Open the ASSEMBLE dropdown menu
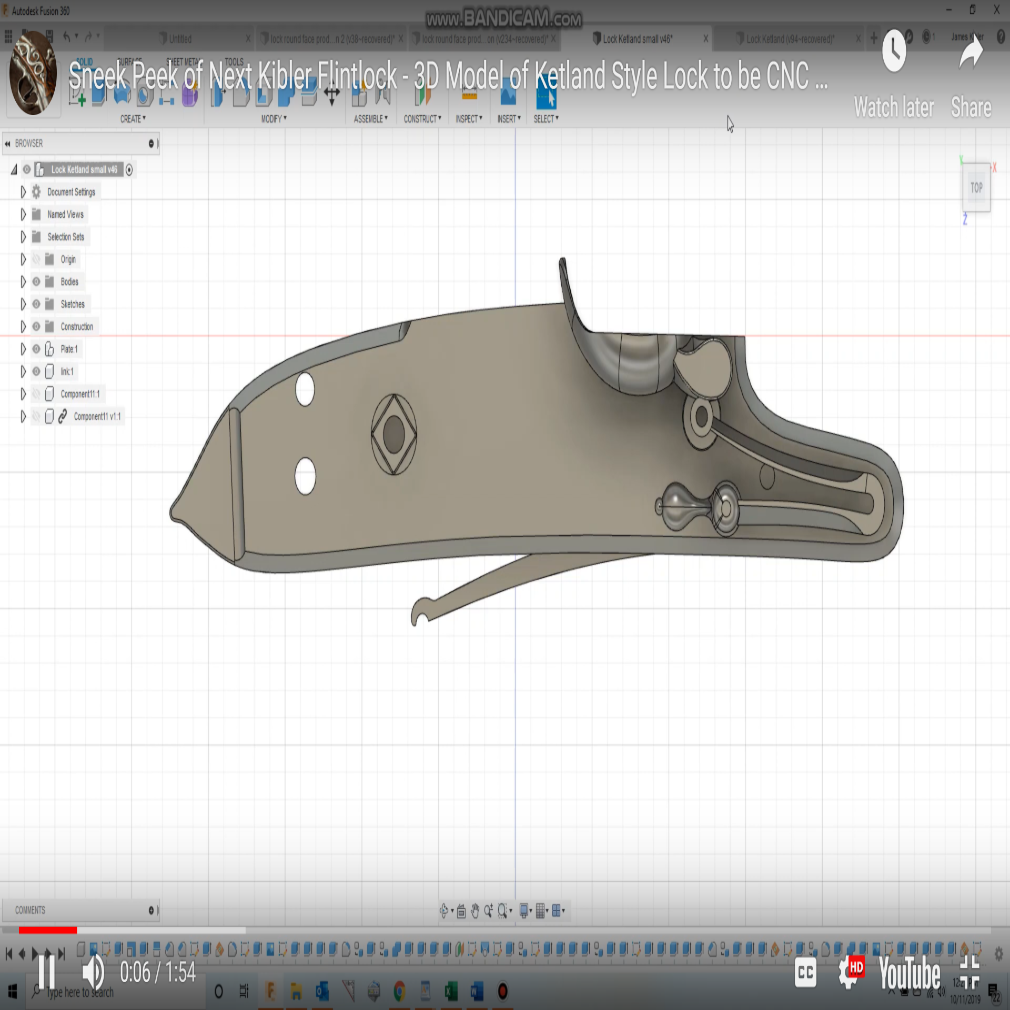Viewport: 1010px width, 1010px height. [370, 119]
